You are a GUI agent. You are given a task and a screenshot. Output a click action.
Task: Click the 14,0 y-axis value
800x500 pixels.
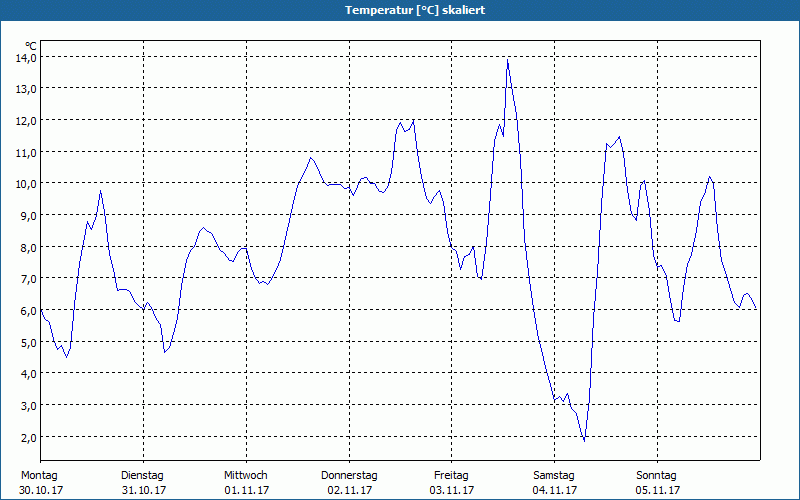26,58
